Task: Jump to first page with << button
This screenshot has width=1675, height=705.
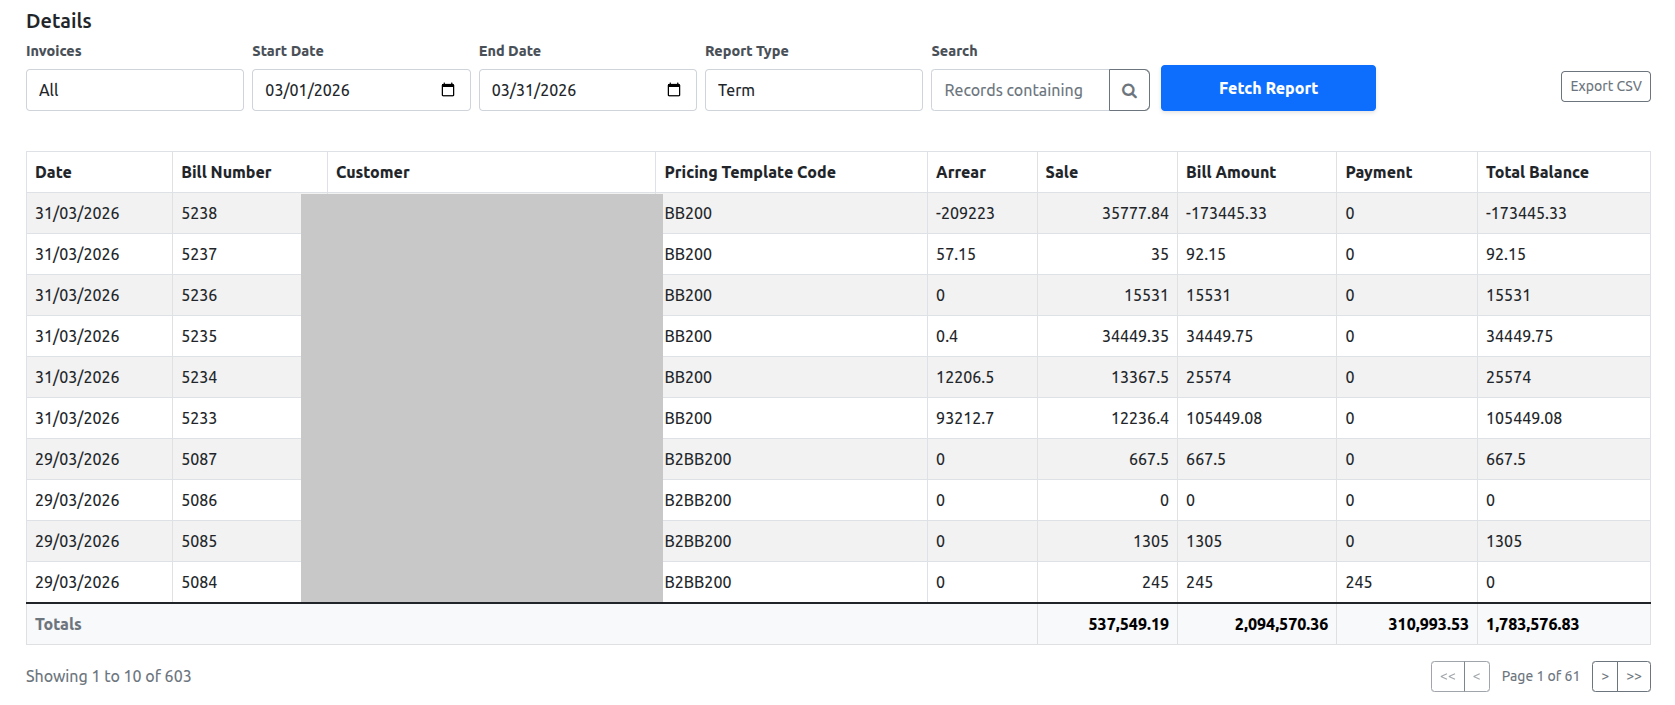Action: click(x=1448, y=676)
